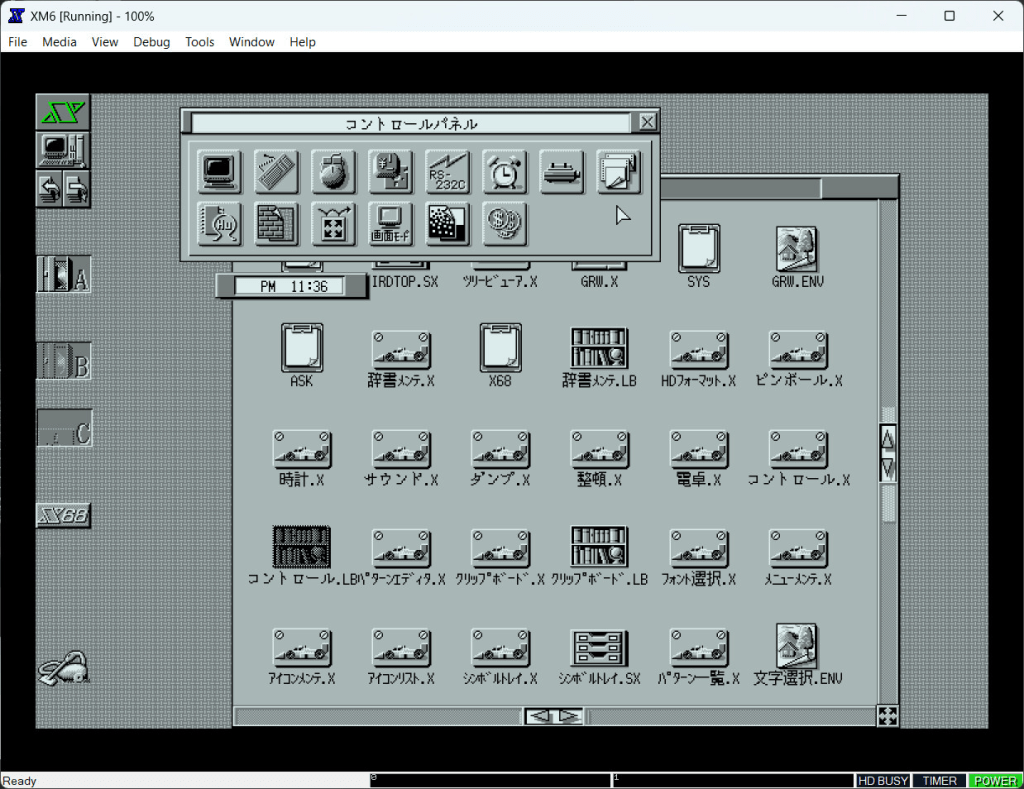1024x789 pixels.
Task: Open the Media menu
Action: click(59, 42)
